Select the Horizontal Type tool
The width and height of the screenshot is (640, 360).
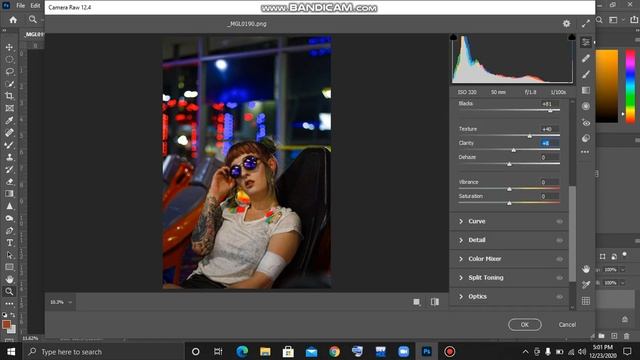coord(9,243)
